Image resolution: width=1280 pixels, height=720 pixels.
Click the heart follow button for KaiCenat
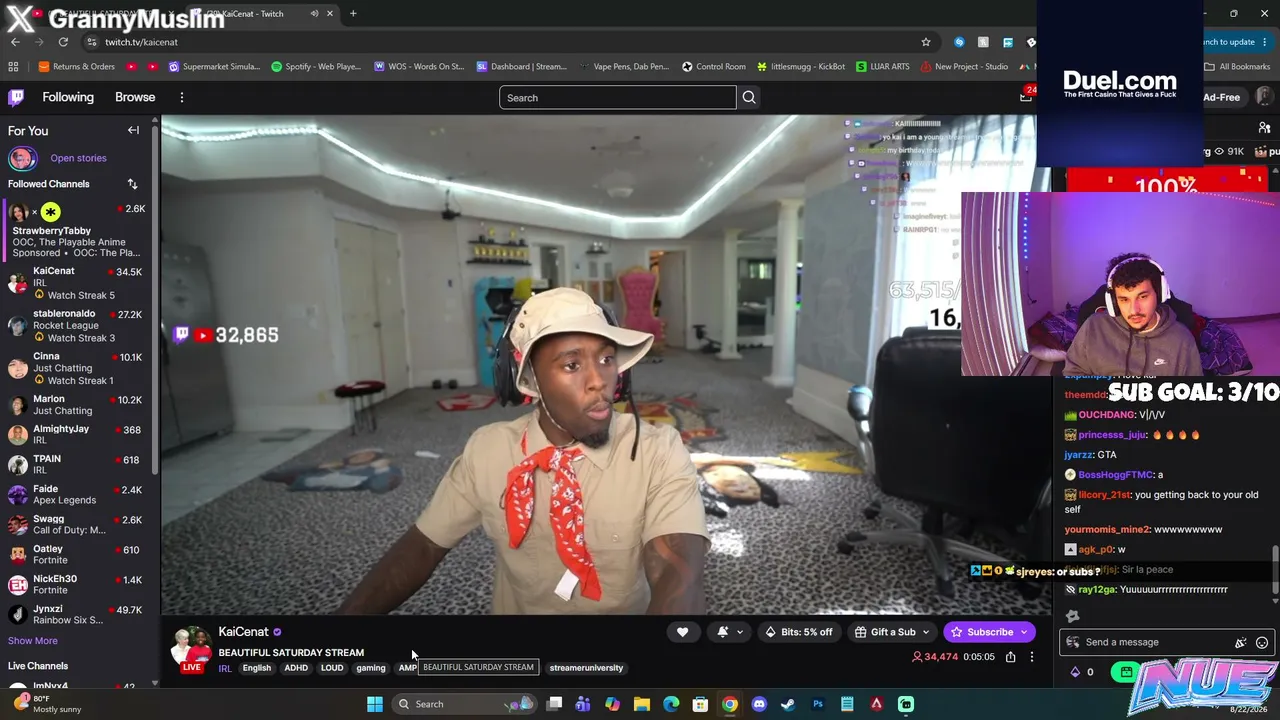click(682, 632)
